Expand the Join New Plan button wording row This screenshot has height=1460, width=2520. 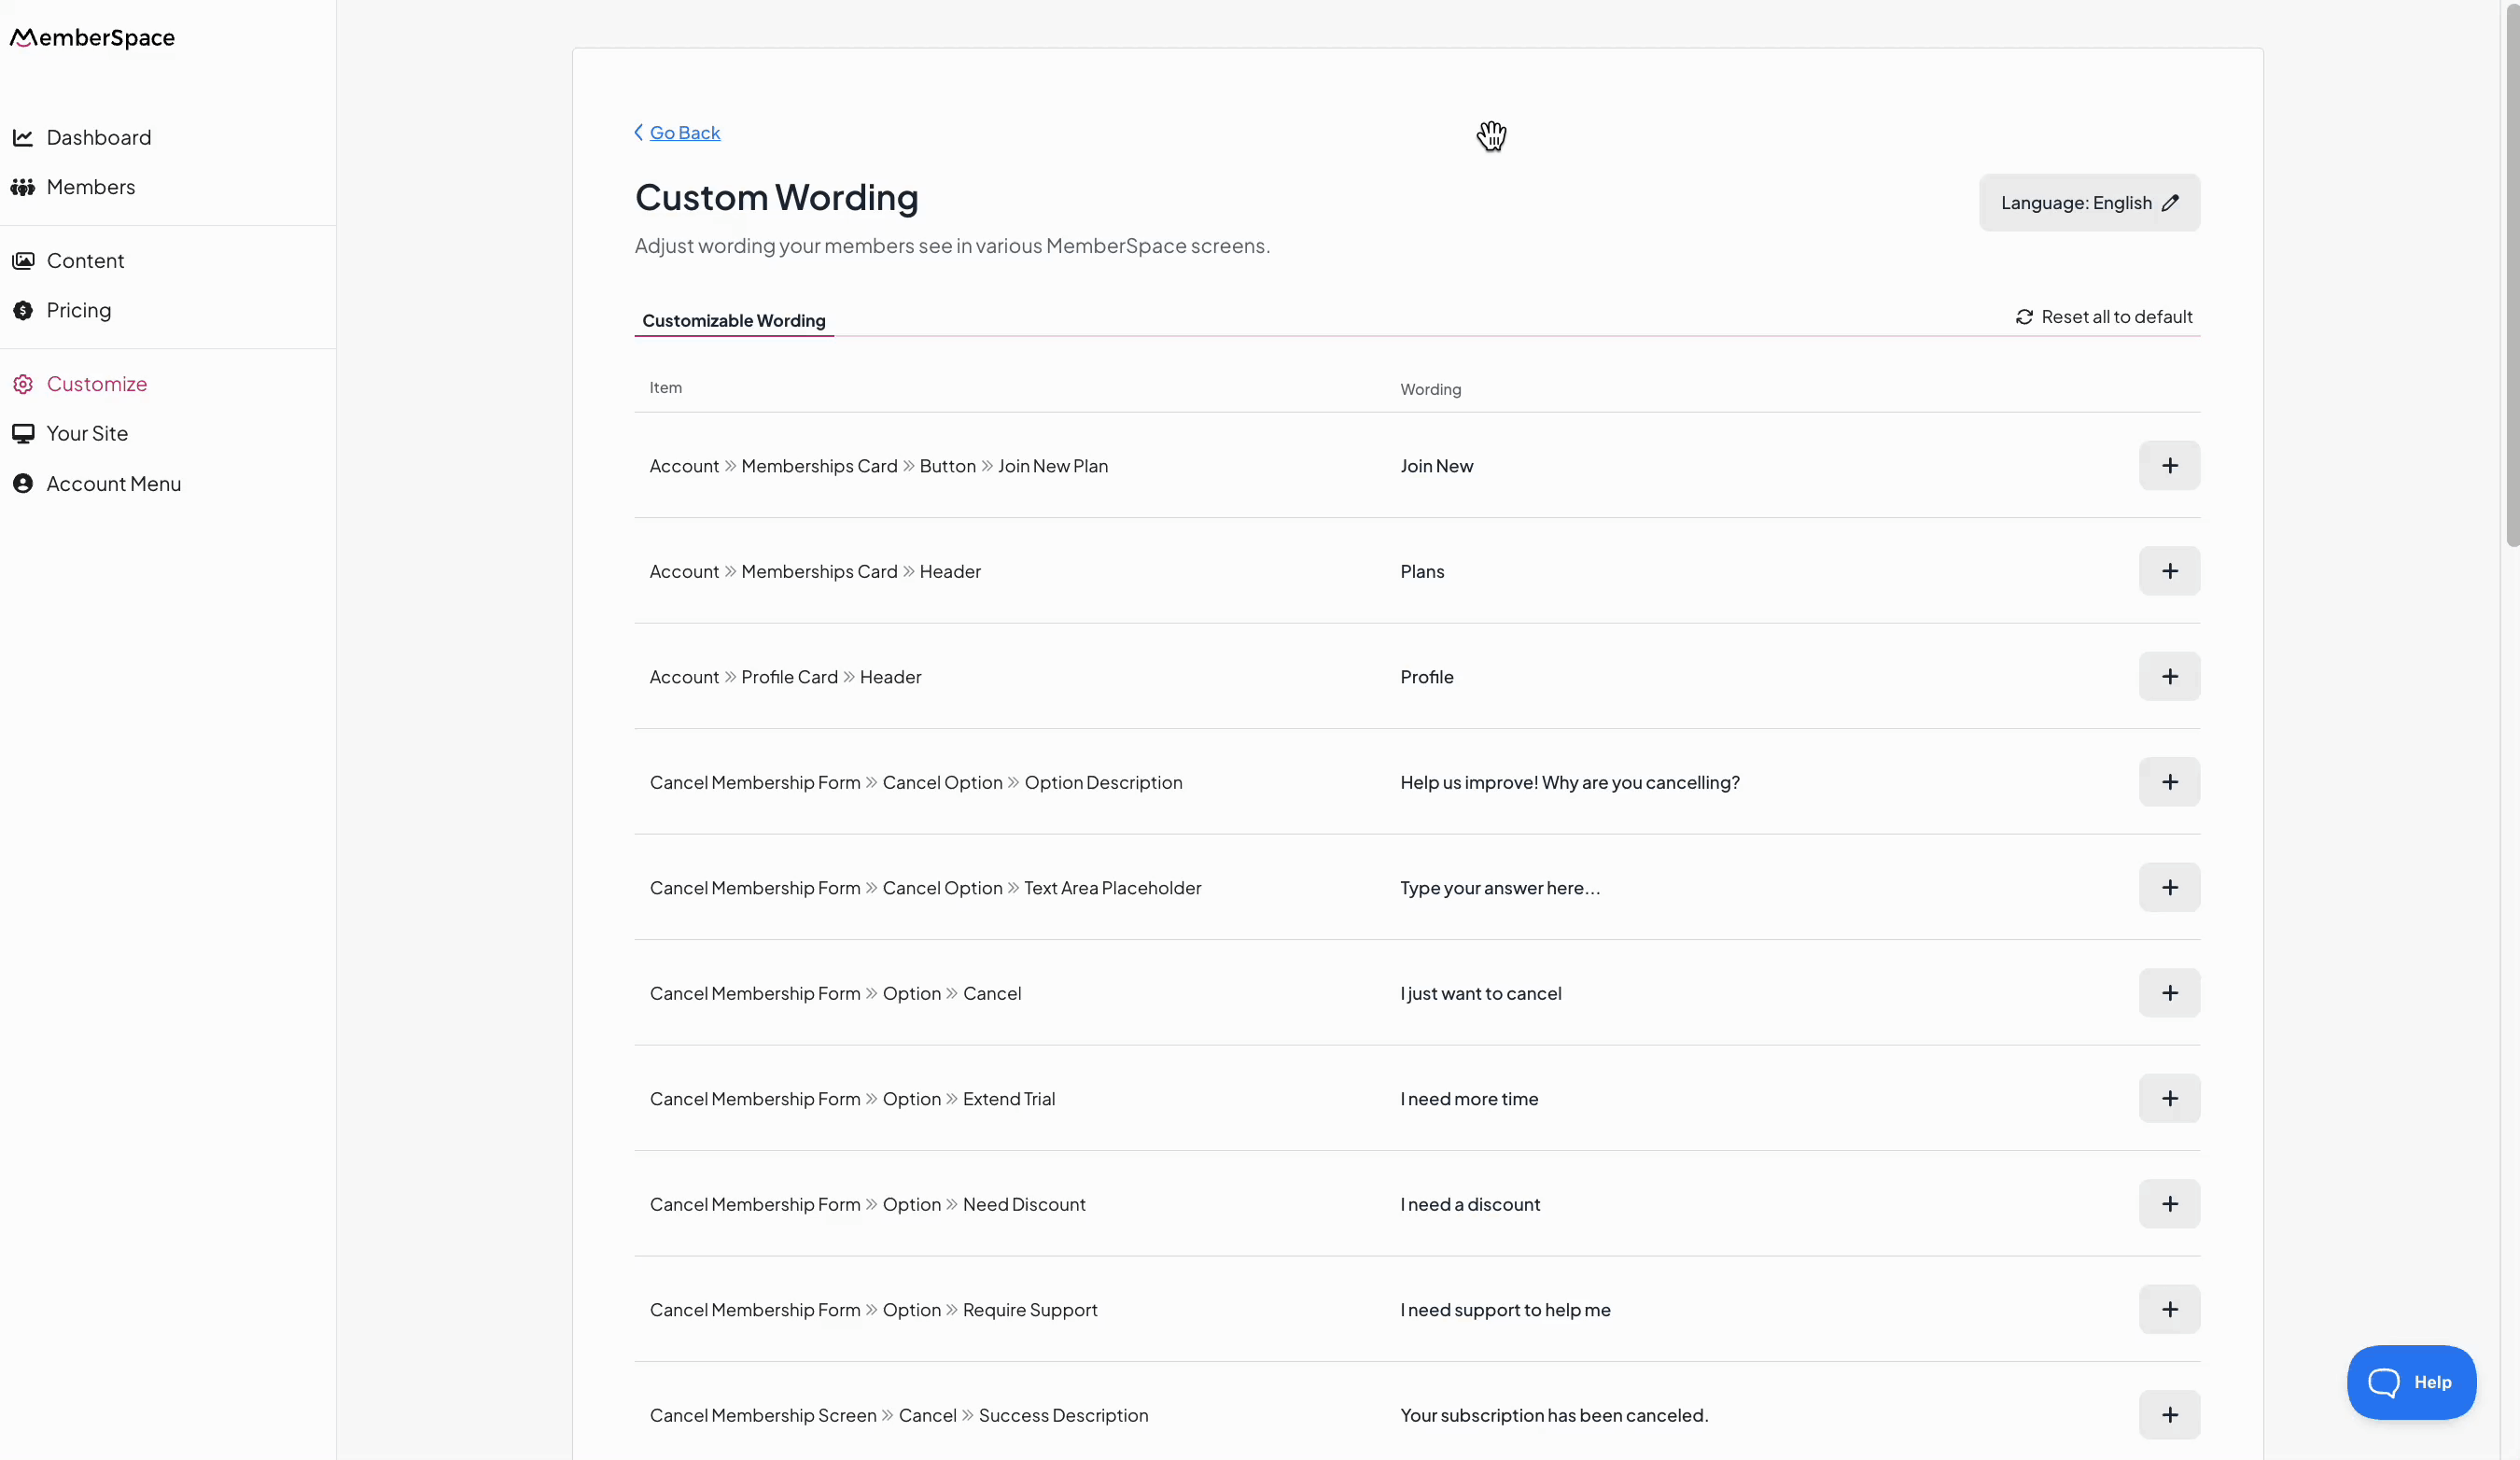pyautogui.click(x=2169, y=465)
